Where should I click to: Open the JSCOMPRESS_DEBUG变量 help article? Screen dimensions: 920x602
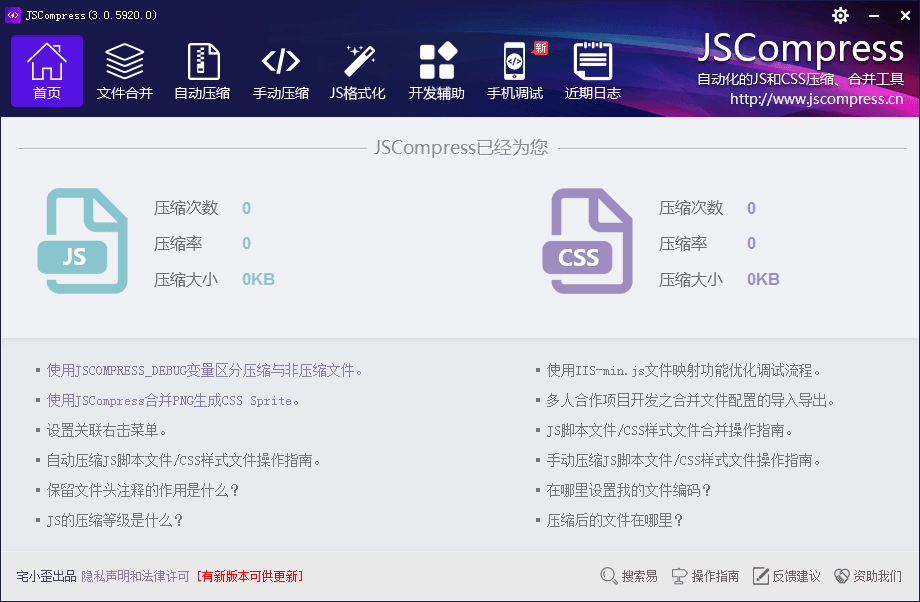pos(205,370)
